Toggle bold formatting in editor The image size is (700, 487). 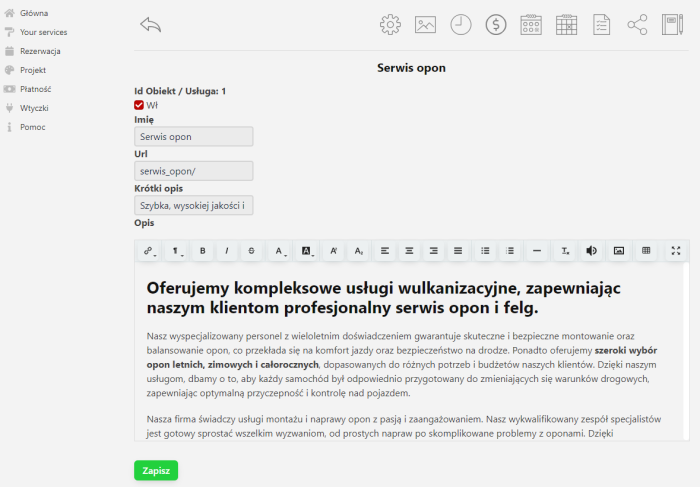pos(203,251)
